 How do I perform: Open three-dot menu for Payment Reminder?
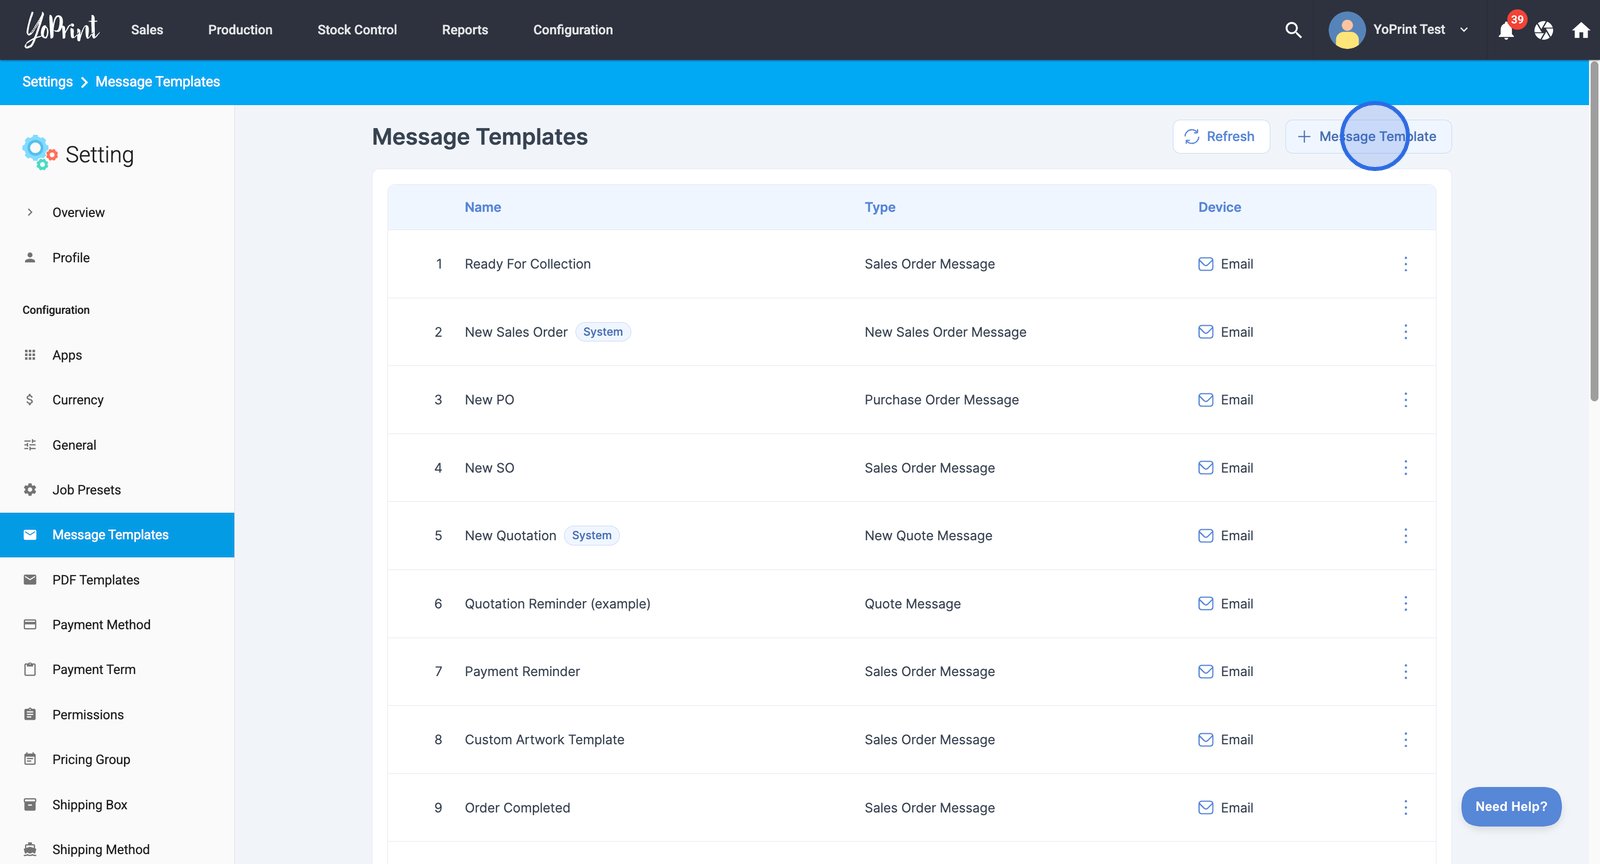pos(1405,672)
